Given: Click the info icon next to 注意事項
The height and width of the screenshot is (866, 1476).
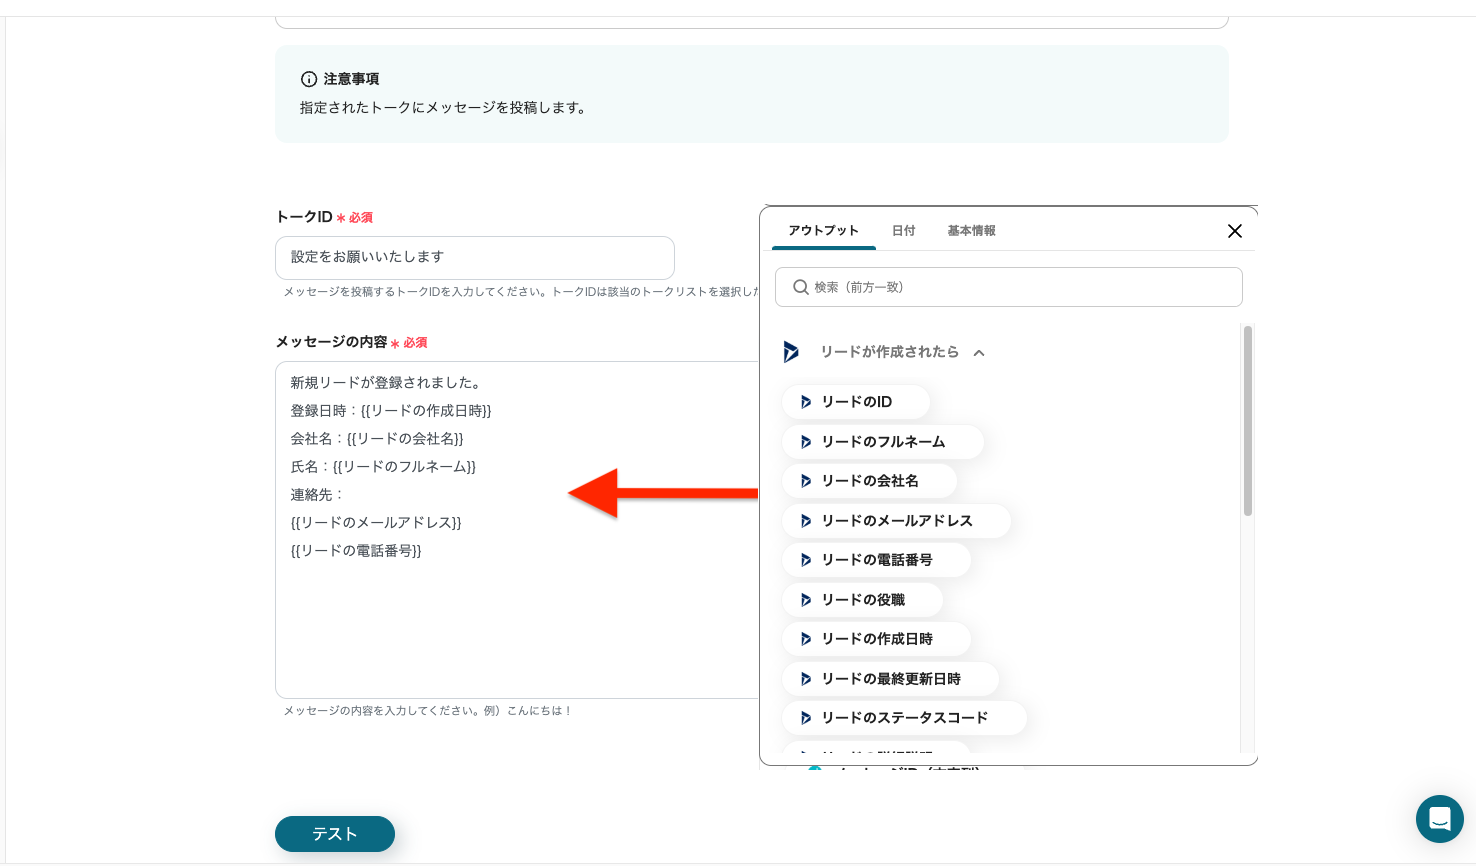Looking at the screenshot, I should click(309, 79).
